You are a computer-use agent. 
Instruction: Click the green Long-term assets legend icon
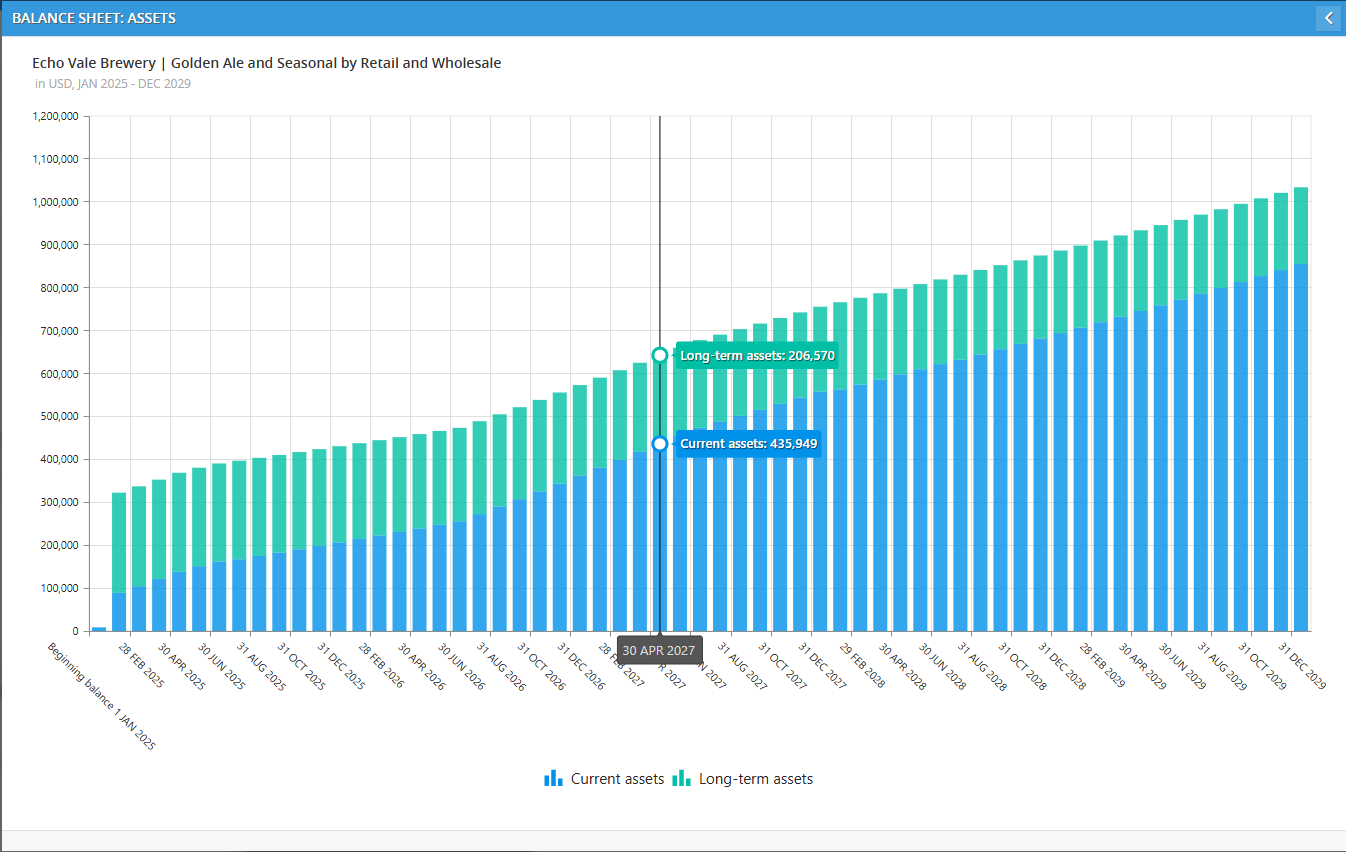point(681,778)
